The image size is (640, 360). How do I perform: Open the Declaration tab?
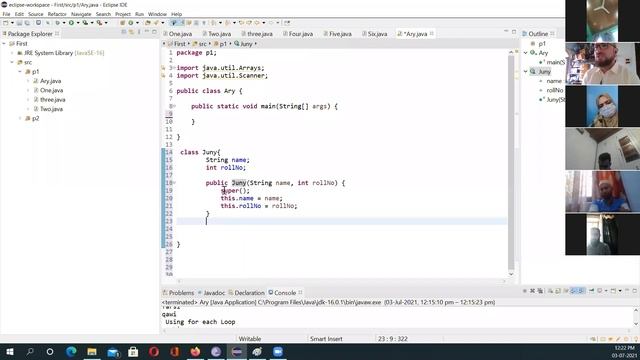click(247, 293)
